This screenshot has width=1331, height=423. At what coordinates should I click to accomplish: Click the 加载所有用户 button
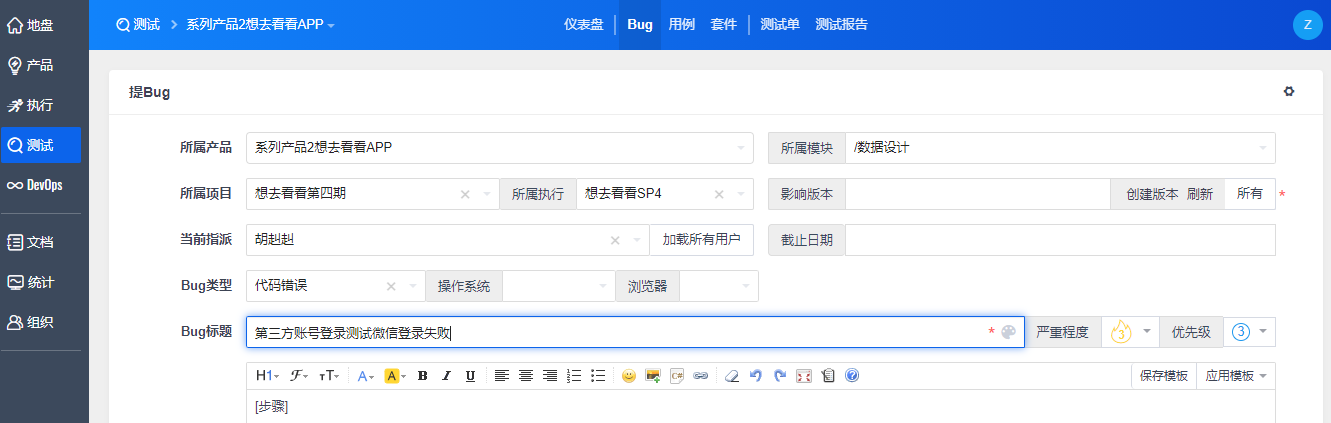[701, 240]
